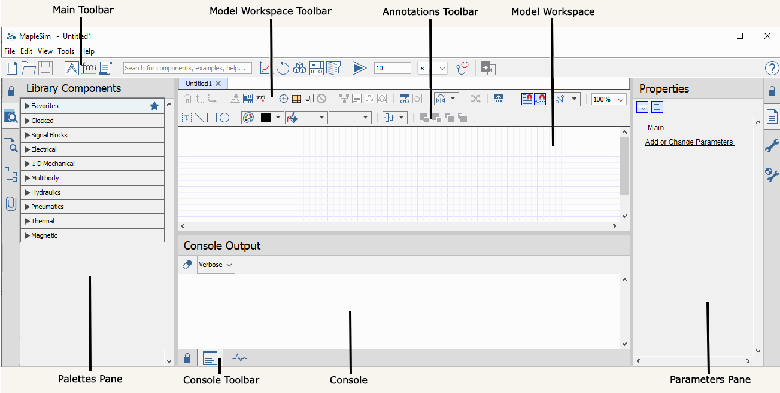
Task: Open help with the question mark icon
Action: point(771,68)
